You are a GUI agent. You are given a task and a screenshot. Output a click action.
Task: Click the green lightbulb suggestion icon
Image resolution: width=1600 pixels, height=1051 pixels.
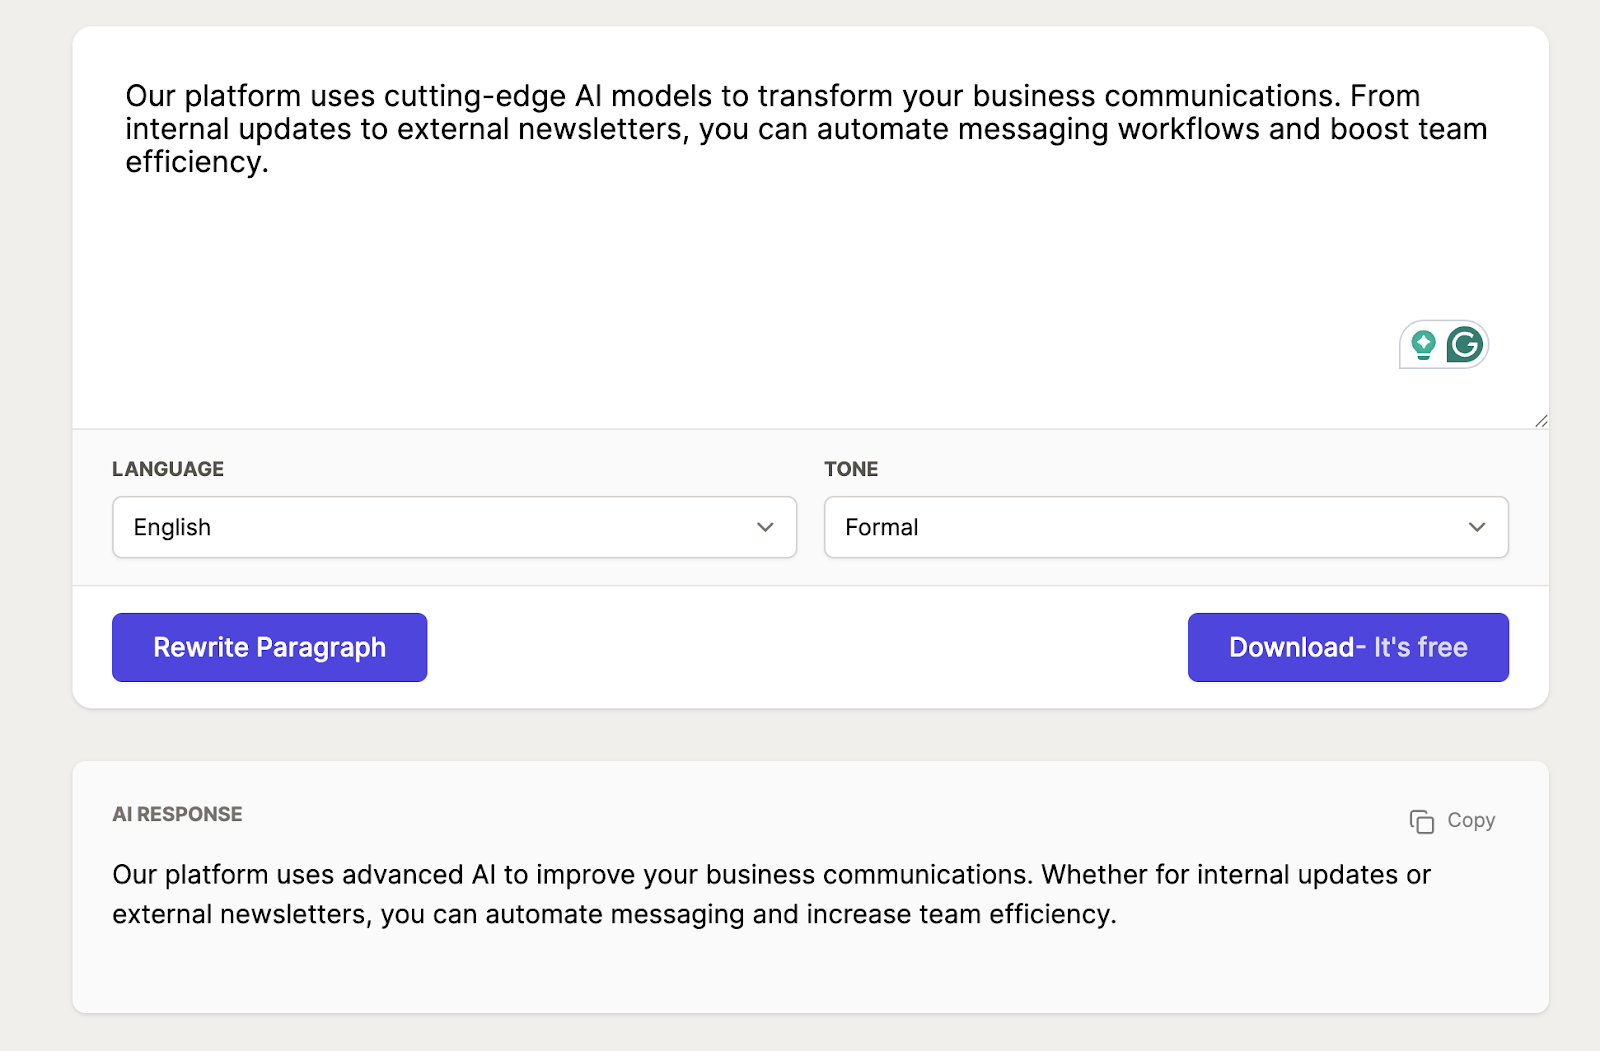(1423, 345)
